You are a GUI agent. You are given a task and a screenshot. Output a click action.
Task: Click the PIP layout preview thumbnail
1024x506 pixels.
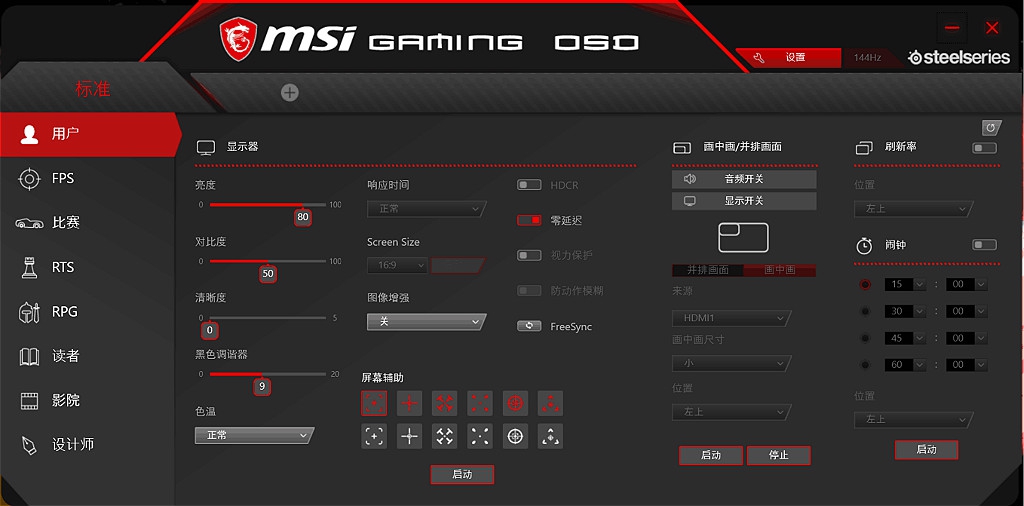(x=744, y=237)
